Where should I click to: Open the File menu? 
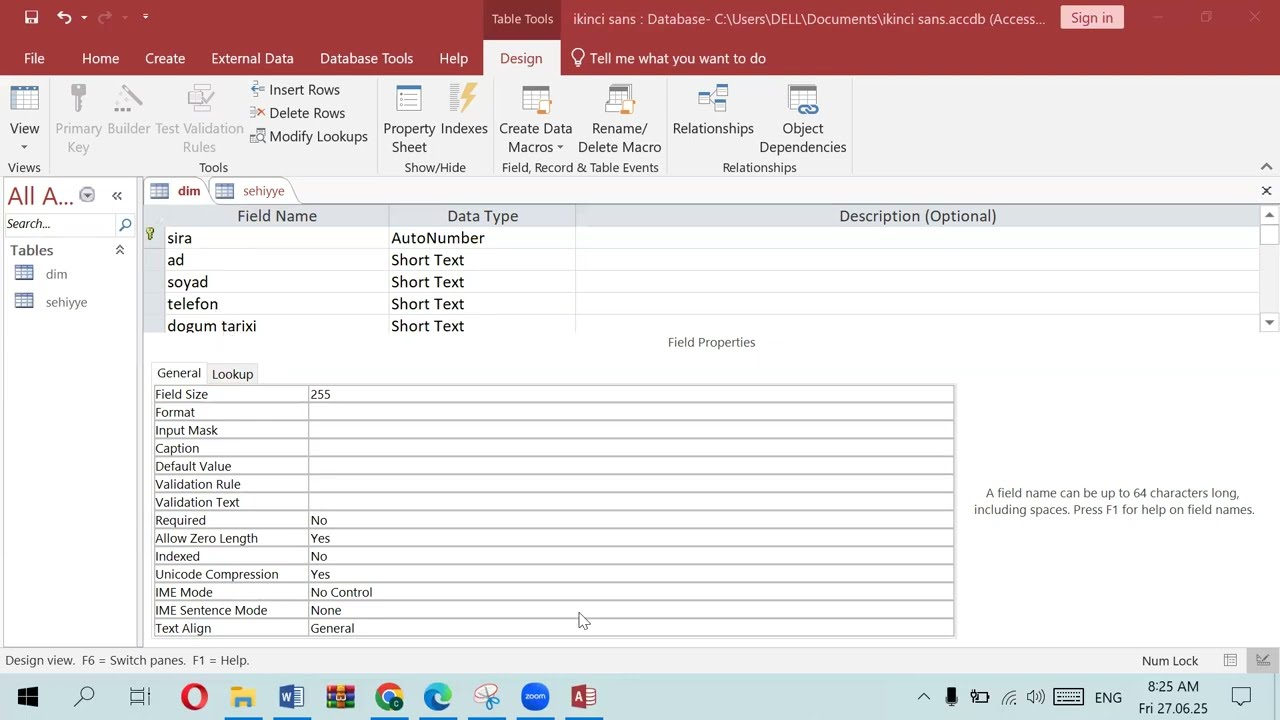[x=34, y=58]
